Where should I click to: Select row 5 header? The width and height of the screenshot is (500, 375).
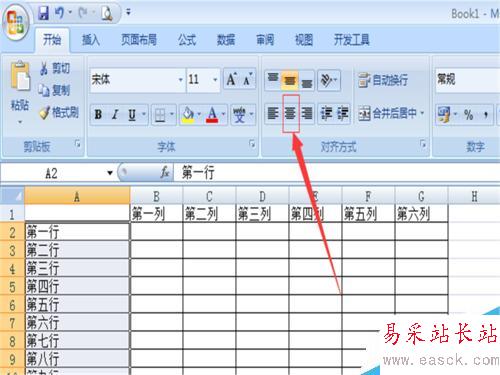(x=12, y=286)
